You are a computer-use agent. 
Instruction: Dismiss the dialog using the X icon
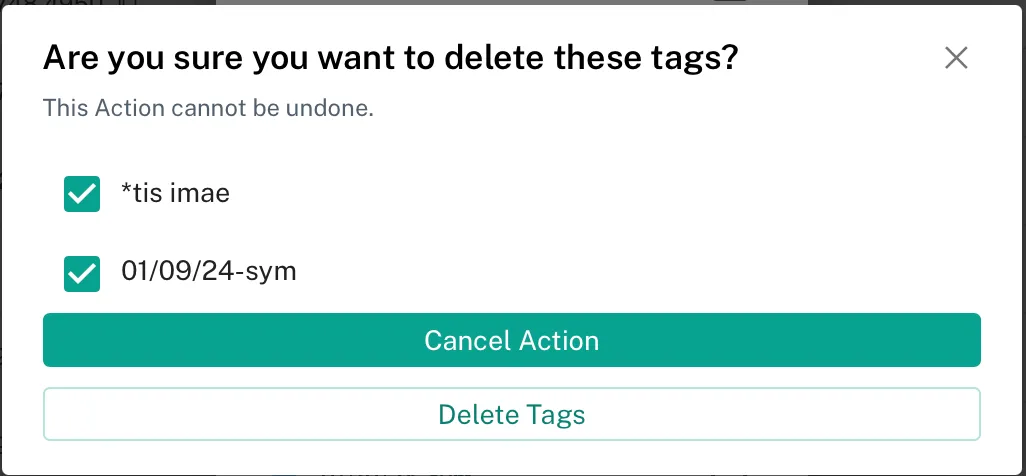pyautogui.click(x=956, y=58)
